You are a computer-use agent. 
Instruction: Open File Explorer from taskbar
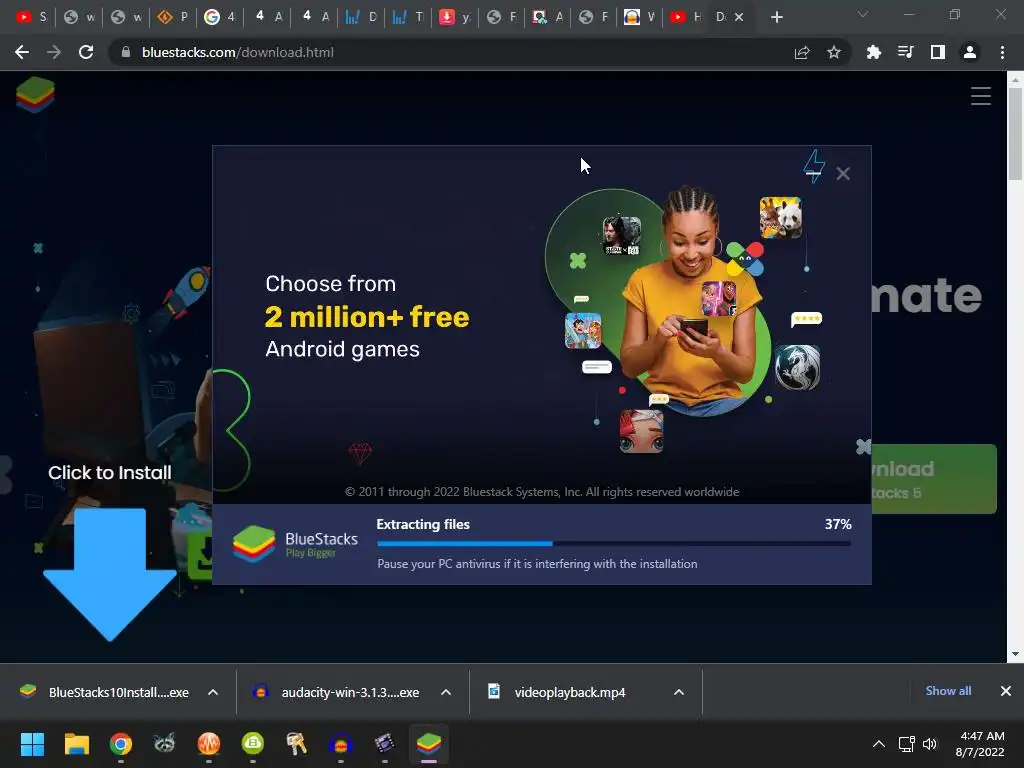[76, 744]
